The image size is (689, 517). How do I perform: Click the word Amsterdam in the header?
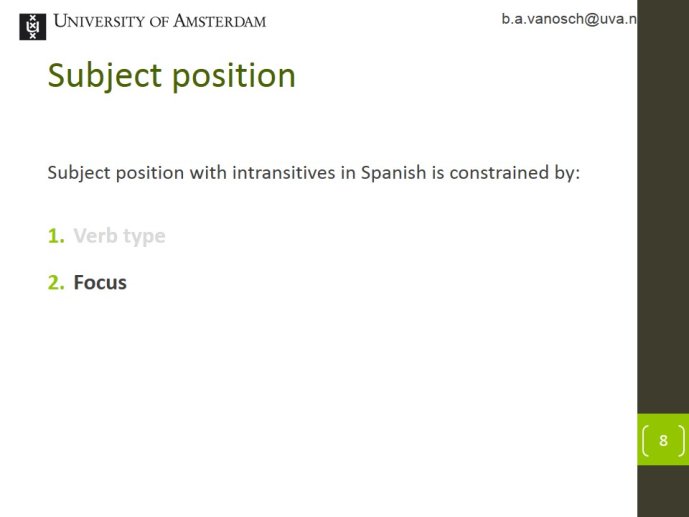point(219,21)
